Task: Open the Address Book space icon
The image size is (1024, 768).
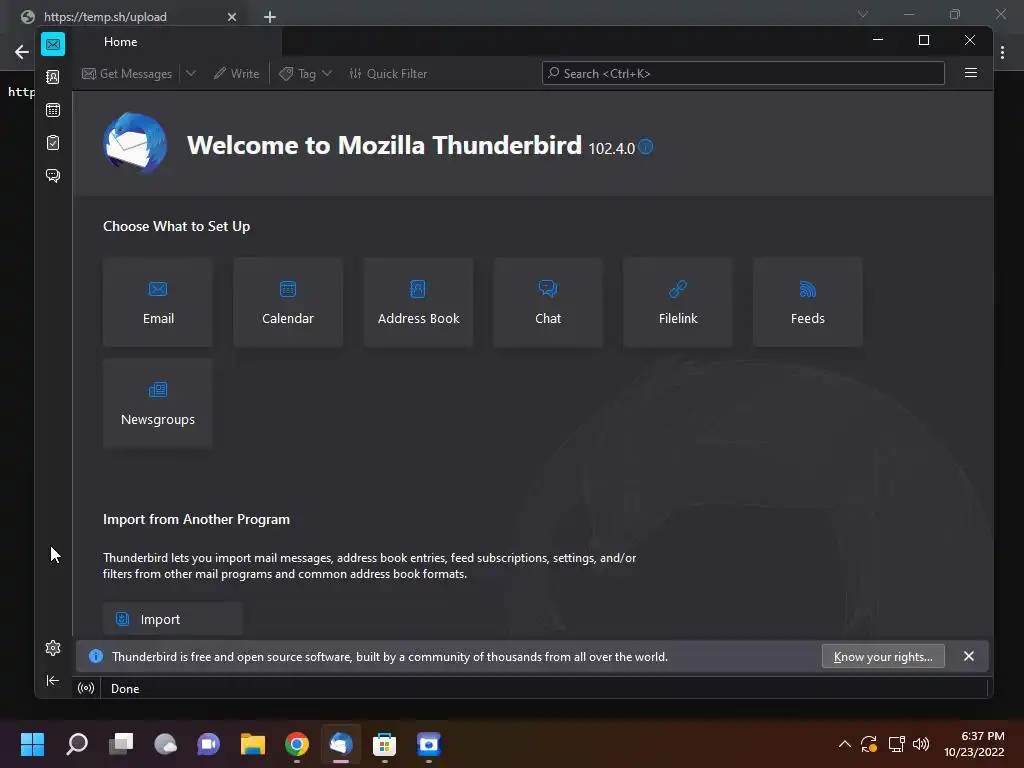Action: click(x=53, y=77)
